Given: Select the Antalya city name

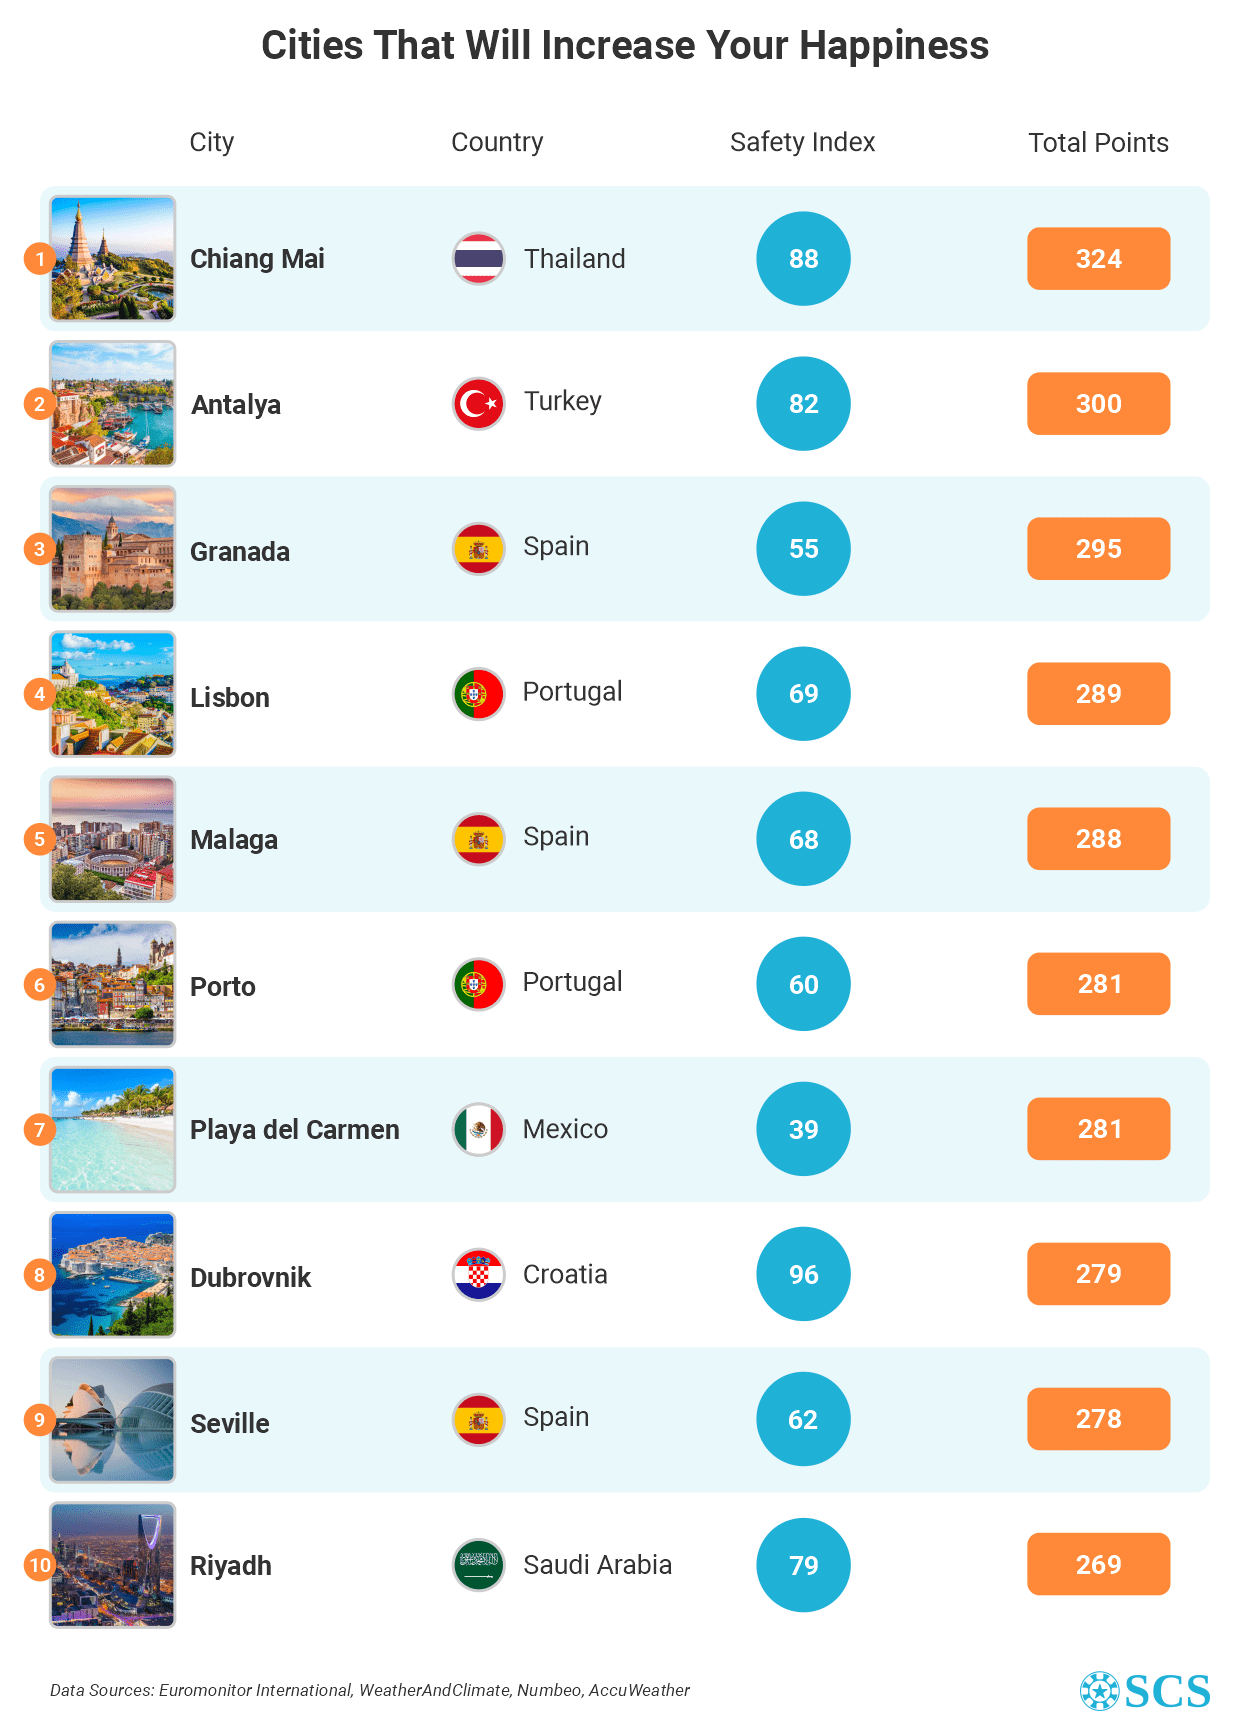Looking at the screenshot, I should (236, 405).
